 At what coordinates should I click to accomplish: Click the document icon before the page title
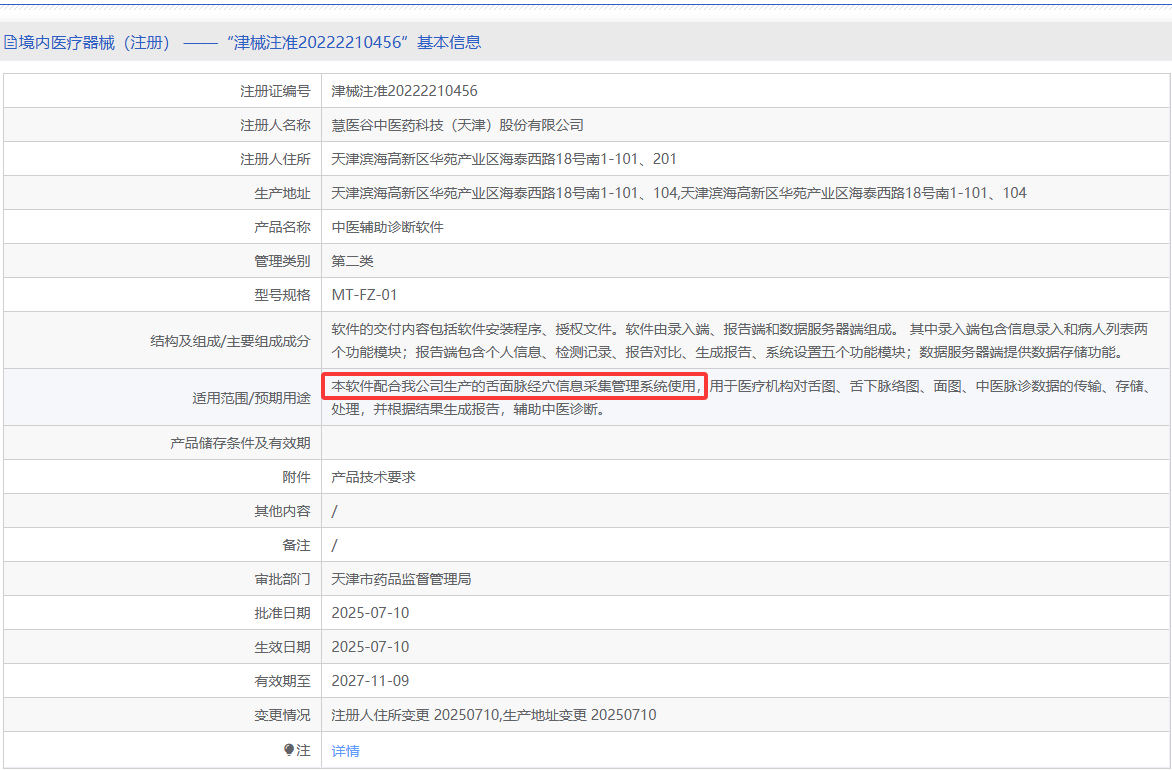tap(9, 42)
